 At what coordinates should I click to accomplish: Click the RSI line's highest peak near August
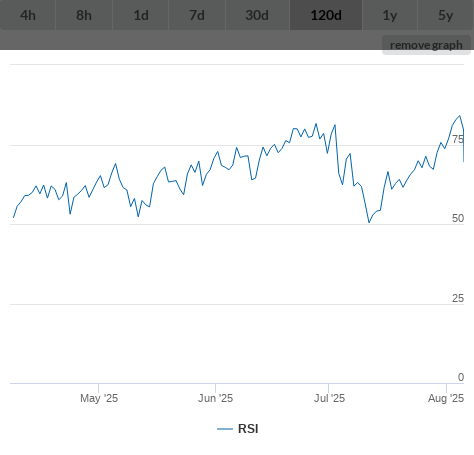coord(460,116)
